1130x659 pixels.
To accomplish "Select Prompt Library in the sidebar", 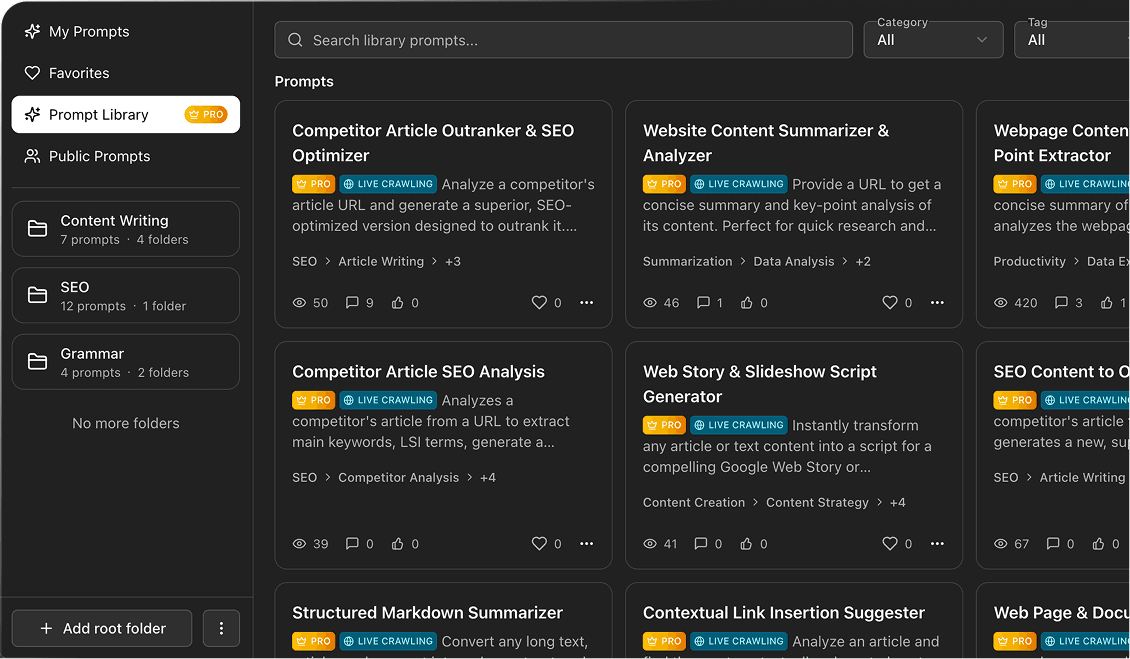I will point(125,115).
